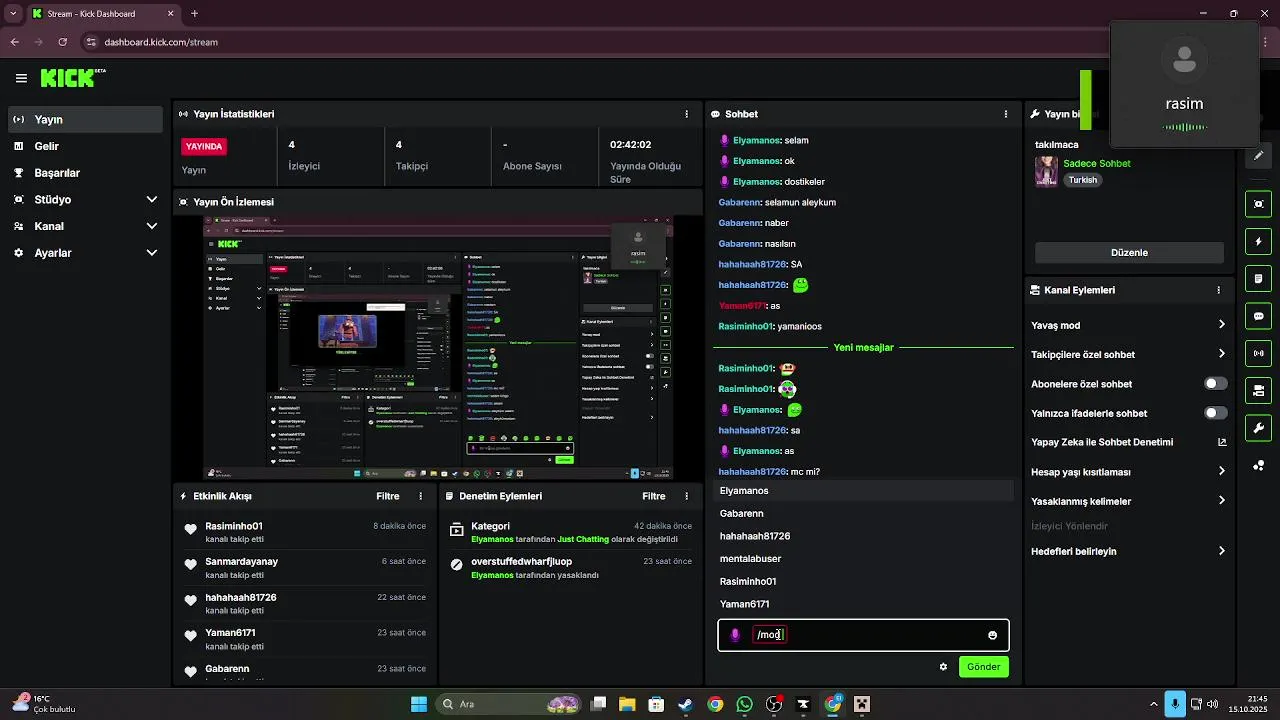Viewport: 1280px width, 720px height.
Task: Click the purple microphone badge in the chat input
Action: coord(735,635)
